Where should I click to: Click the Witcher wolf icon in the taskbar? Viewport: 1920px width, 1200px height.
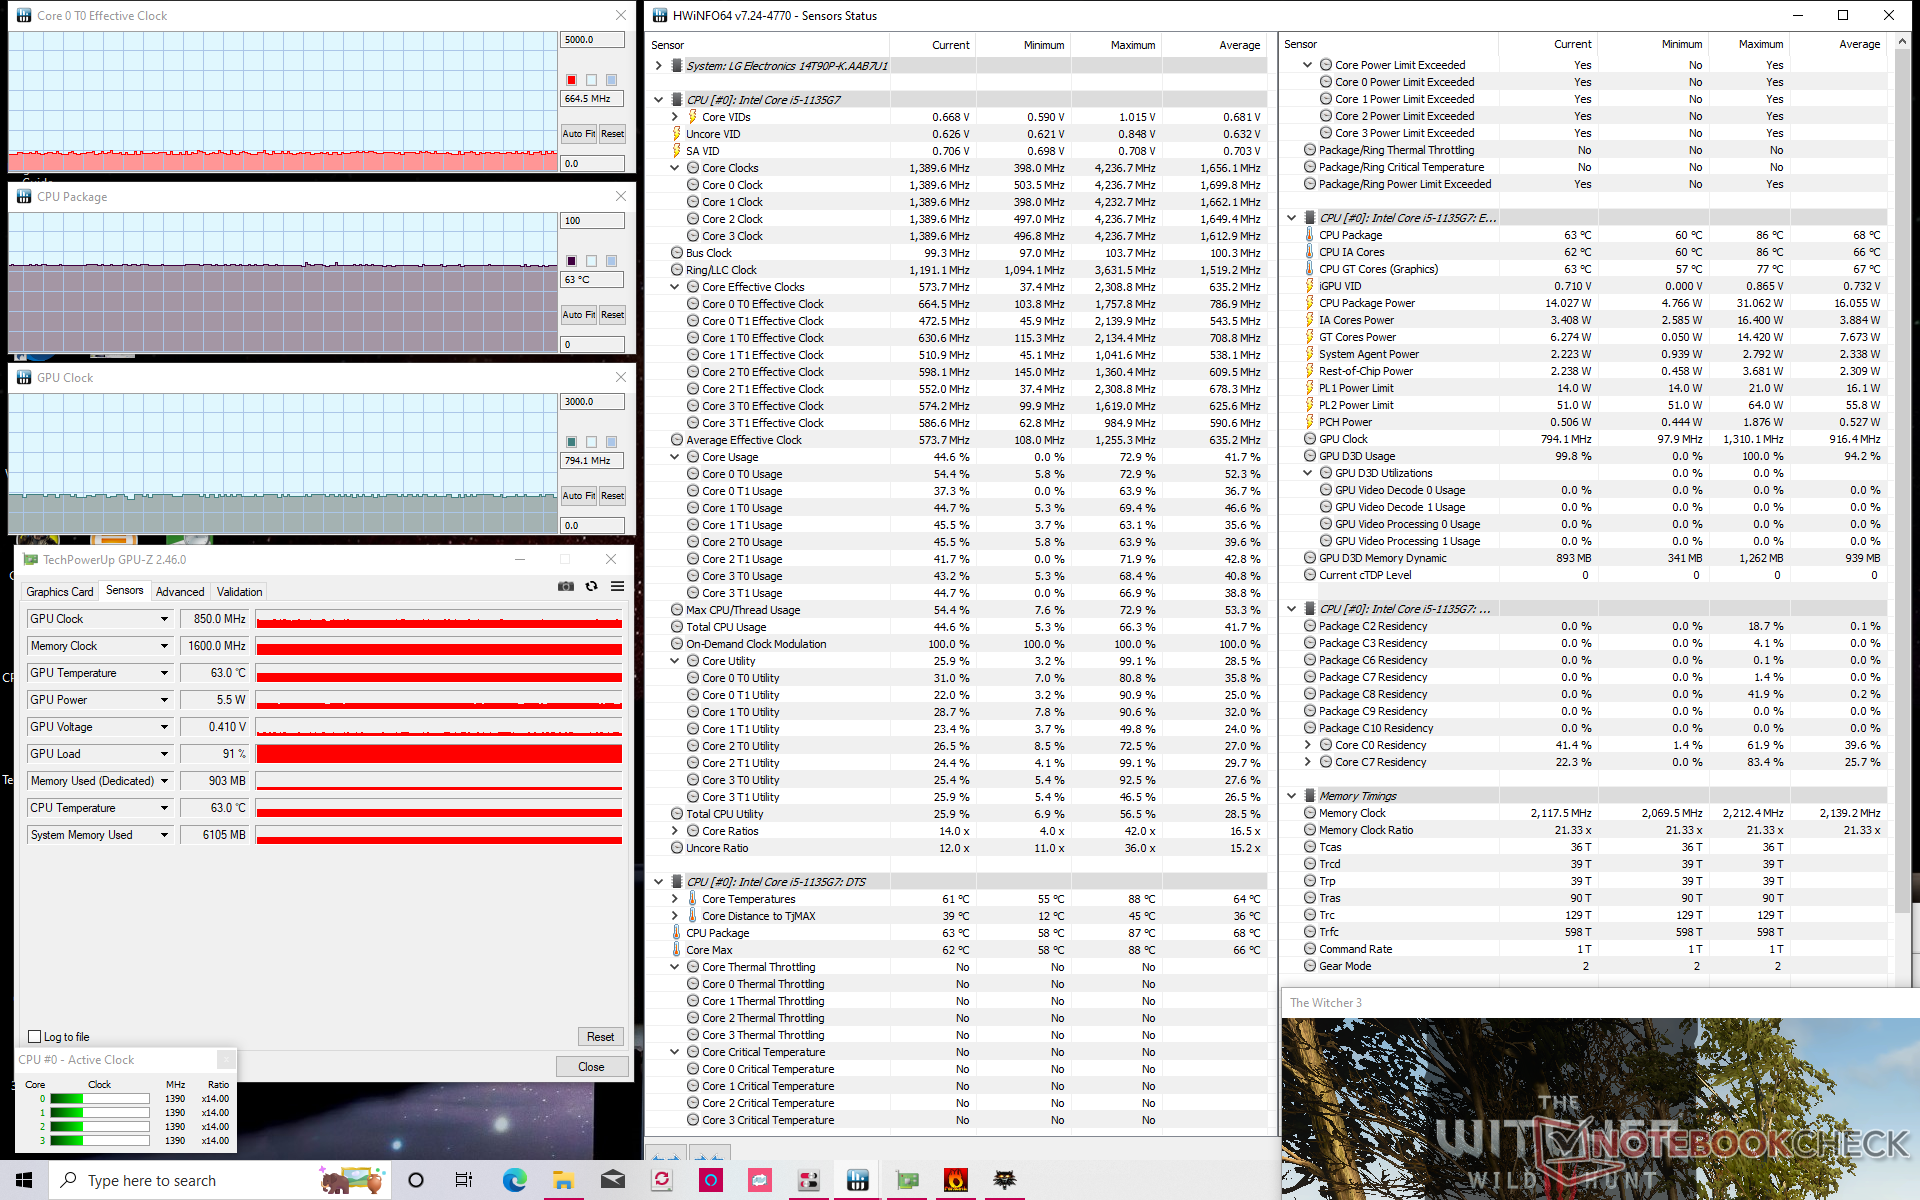[1004, 1180]
